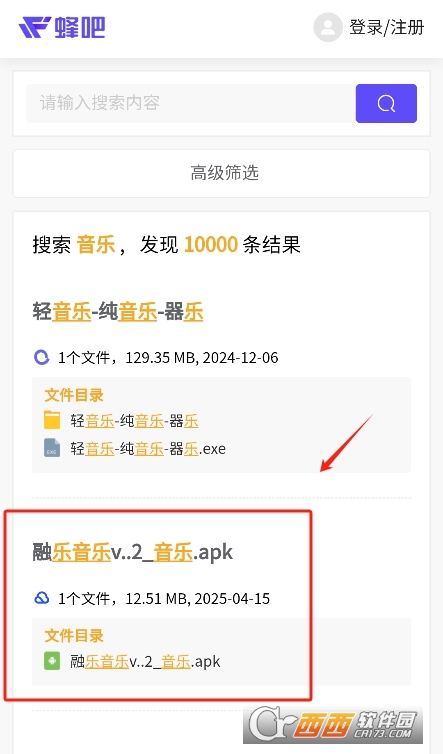Open result title 轻音乐-纯音乐-器乐

coord(118,312)
